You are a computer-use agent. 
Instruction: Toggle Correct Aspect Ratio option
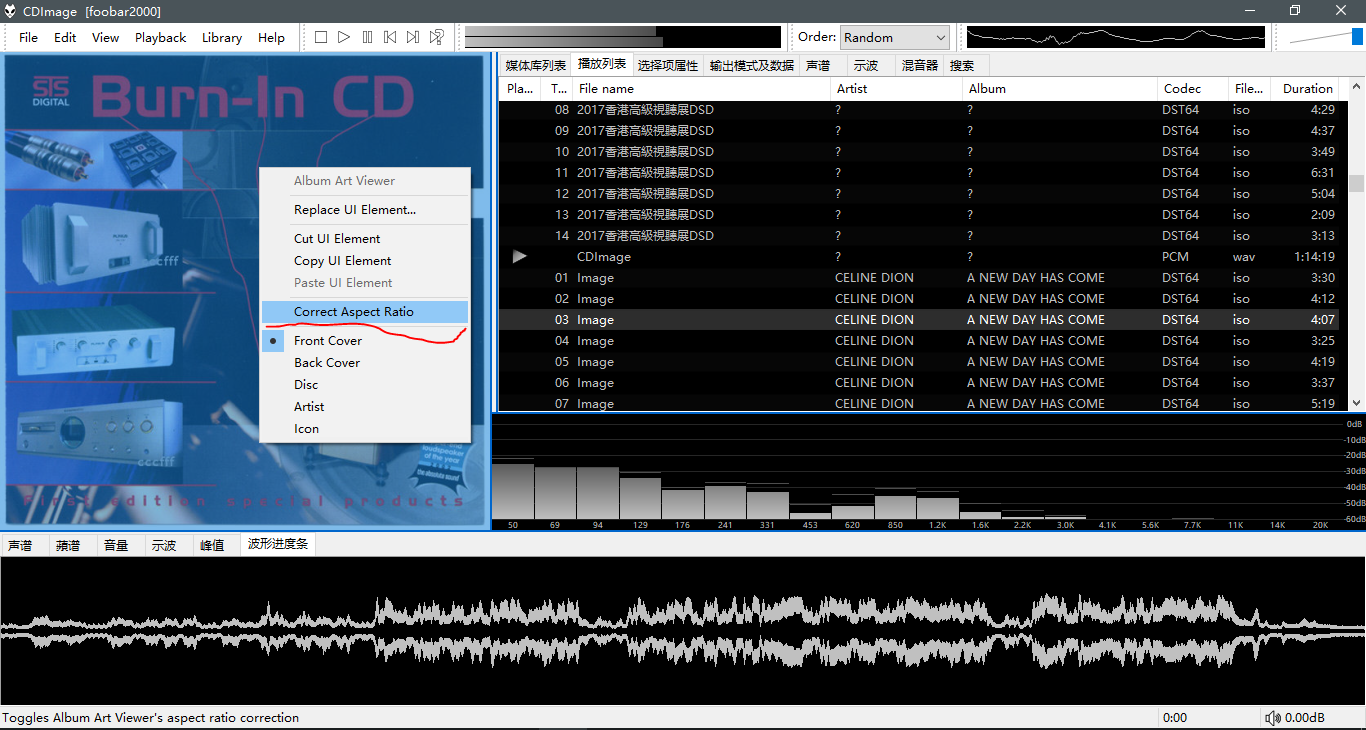point(353,312)
